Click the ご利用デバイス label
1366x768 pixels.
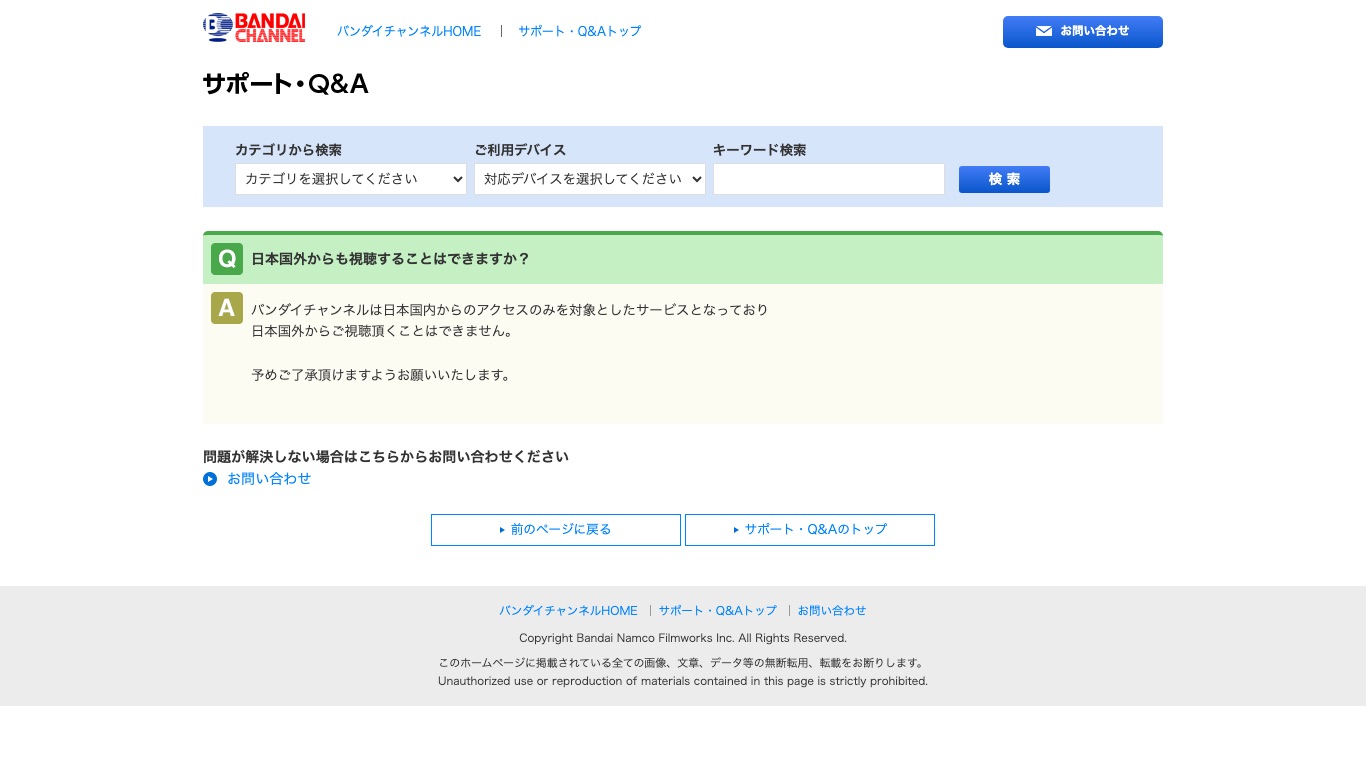pos(520,150)
